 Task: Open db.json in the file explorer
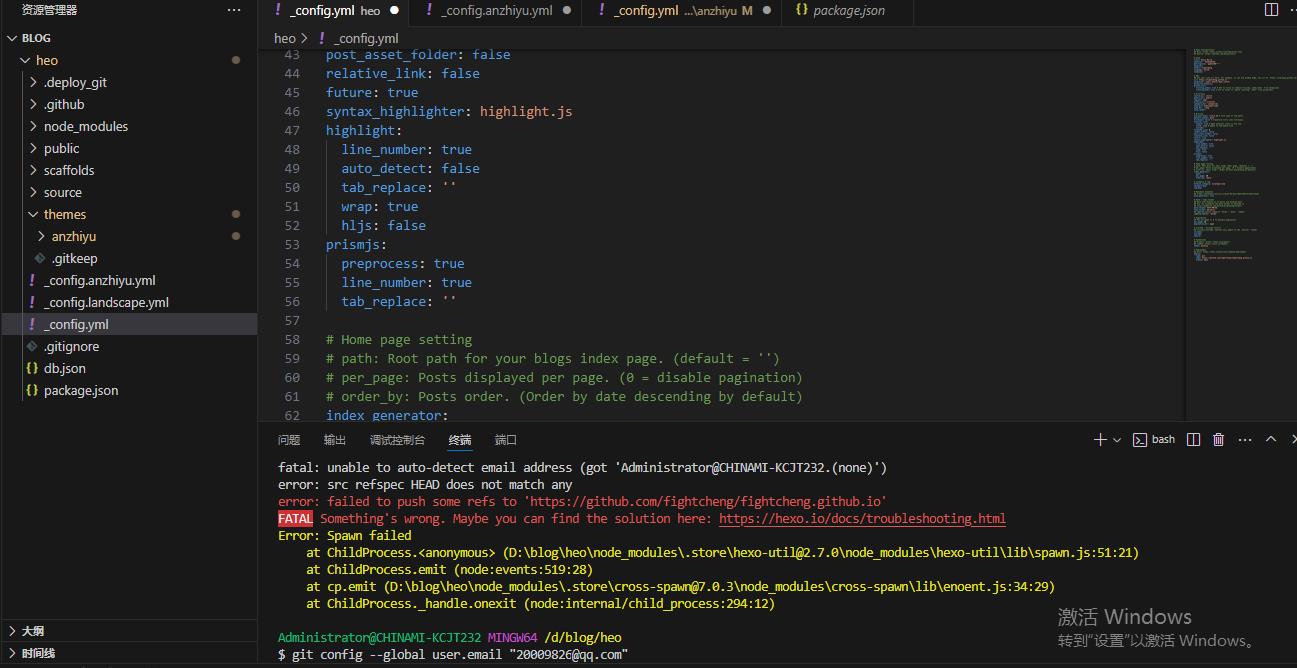point(64,368)
